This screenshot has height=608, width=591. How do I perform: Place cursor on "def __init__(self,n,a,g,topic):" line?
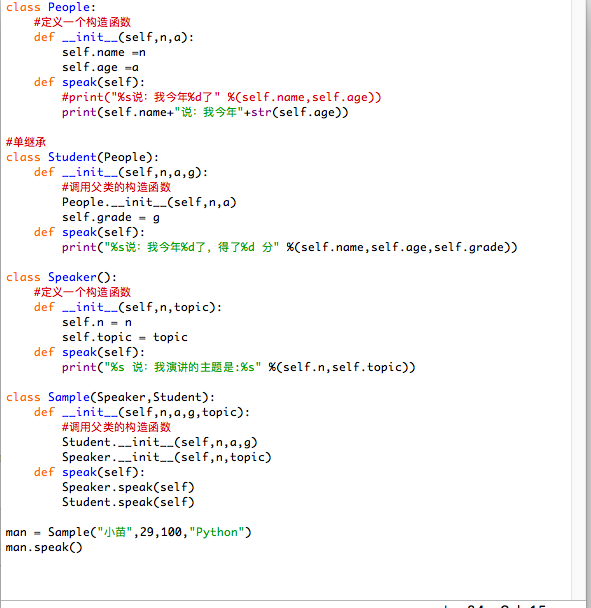pyautogui.click(x=142, y=412)
